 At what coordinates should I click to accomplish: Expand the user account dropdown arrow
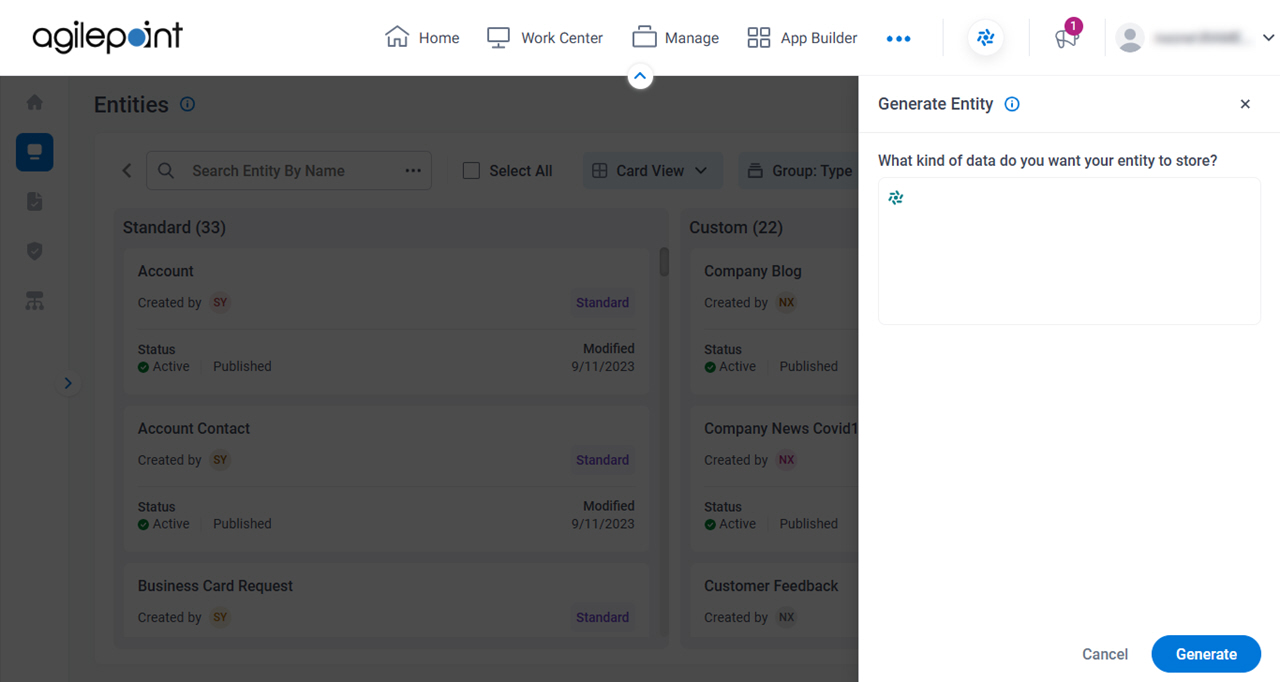(1268, 38)
